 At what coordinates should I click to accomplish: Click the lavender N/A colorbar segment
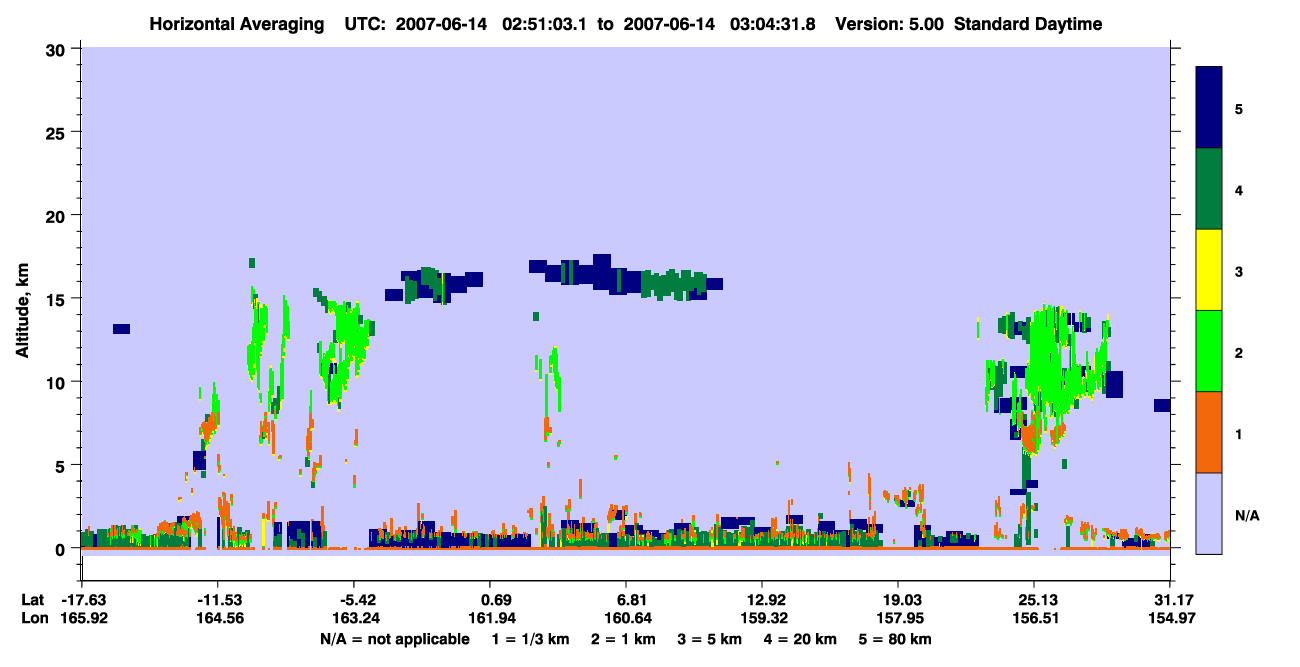click(x=1209, y=512)
